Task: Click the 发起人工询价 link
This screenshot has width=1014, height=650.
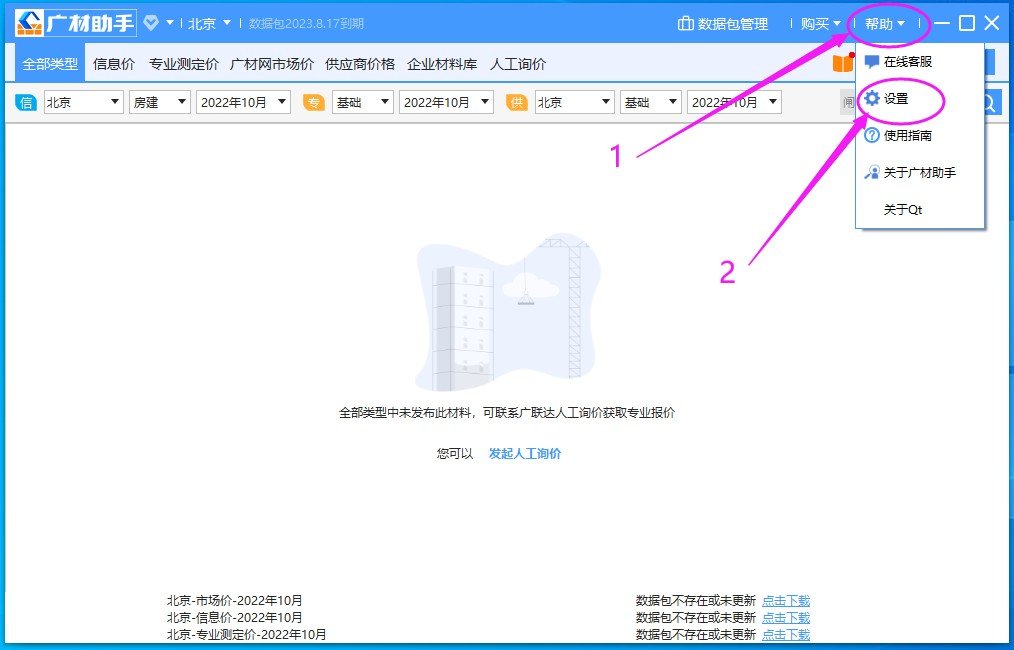Action: coord(526,453)
